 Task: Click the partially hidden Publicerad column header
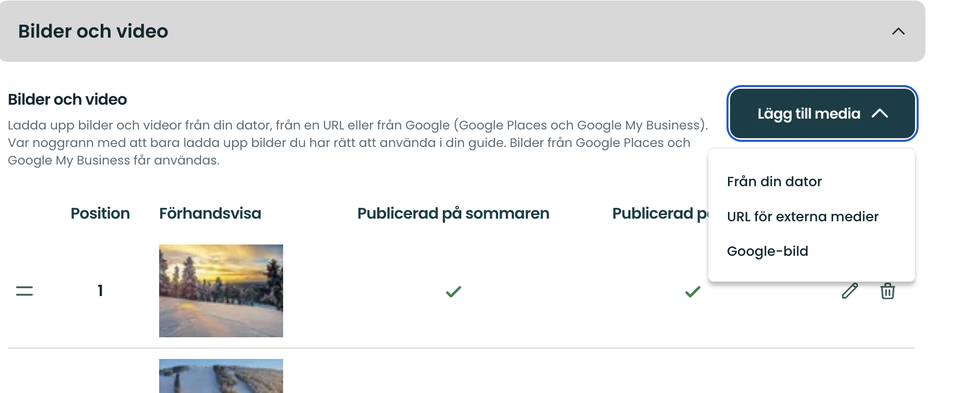(x=660, y=214)
